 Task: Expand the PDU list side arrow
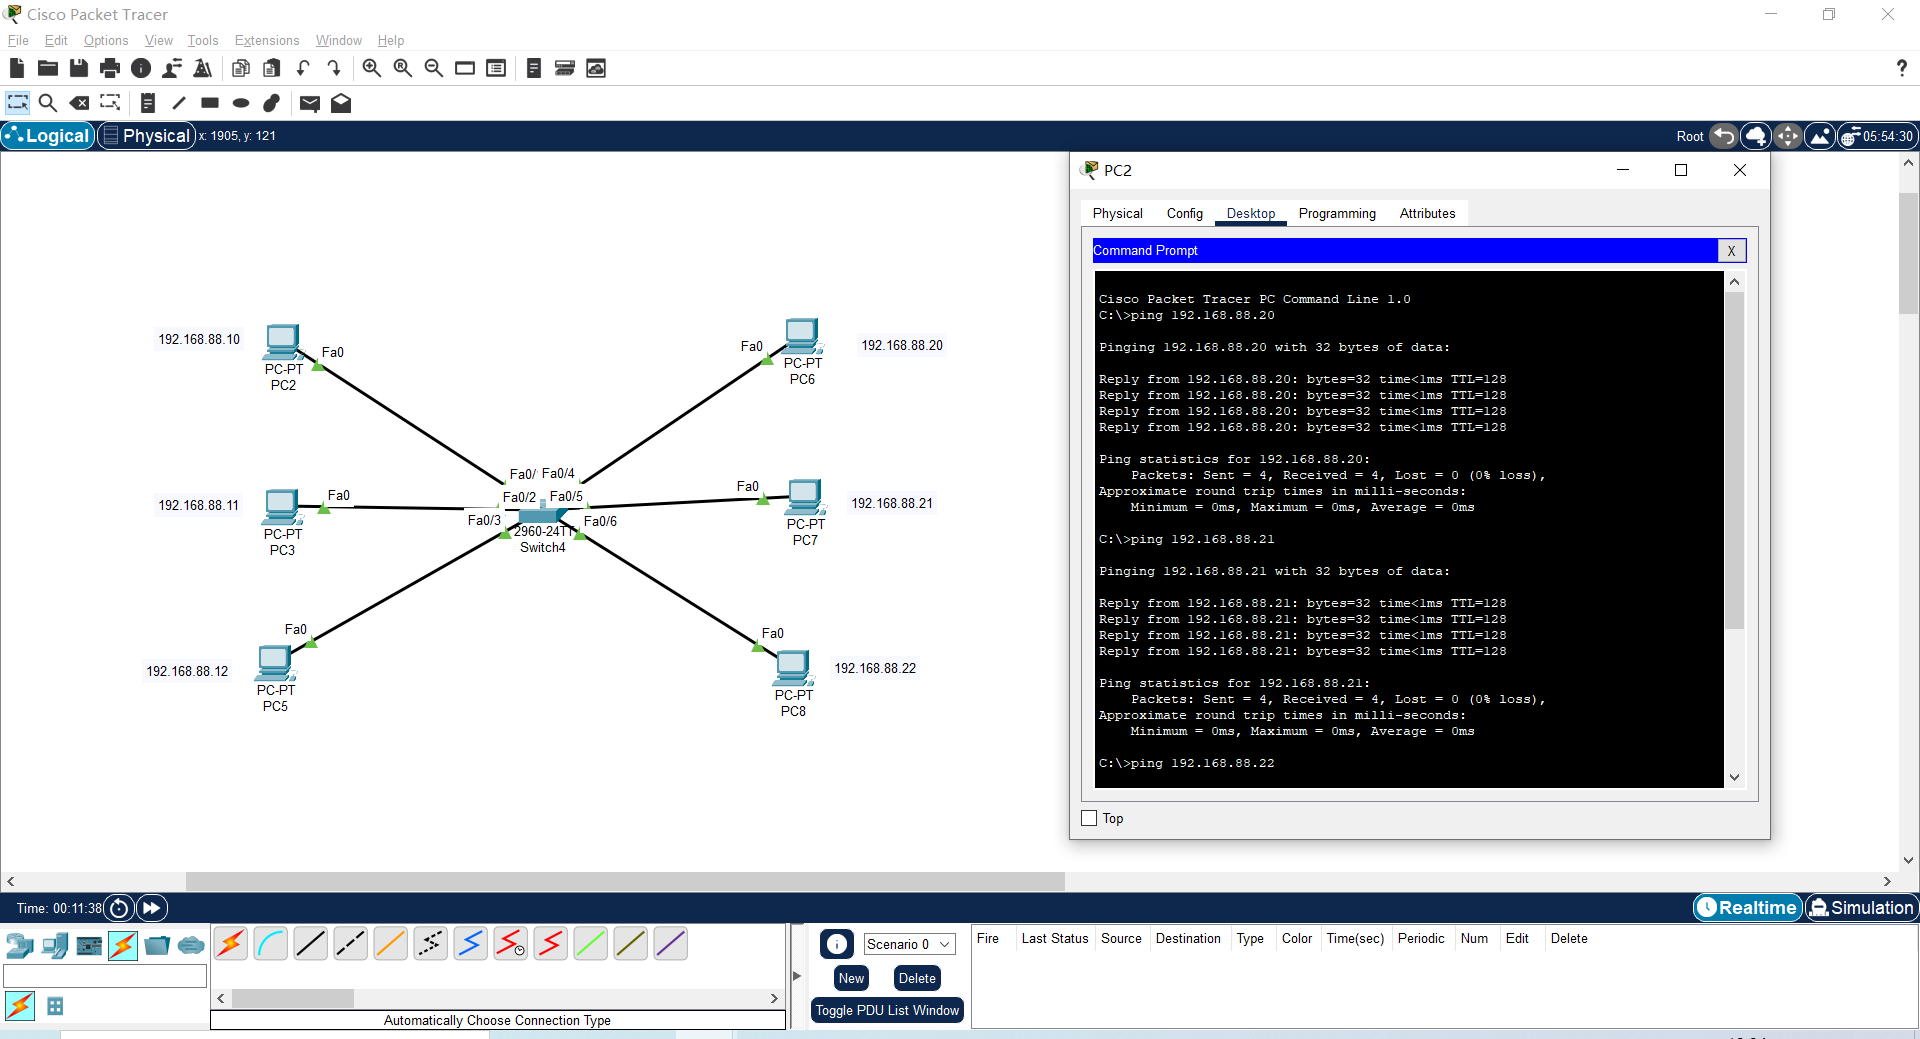pyautogui.click(x=797, y=975)
